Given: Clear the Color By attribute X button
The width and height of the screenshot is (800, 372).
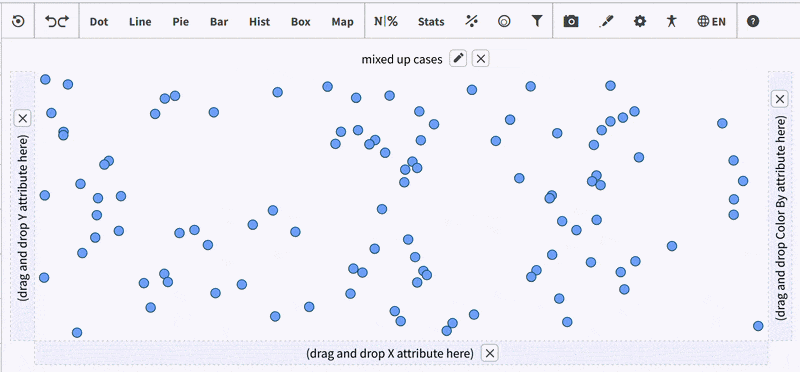Looking at the screenshot, I should [780, 99].
